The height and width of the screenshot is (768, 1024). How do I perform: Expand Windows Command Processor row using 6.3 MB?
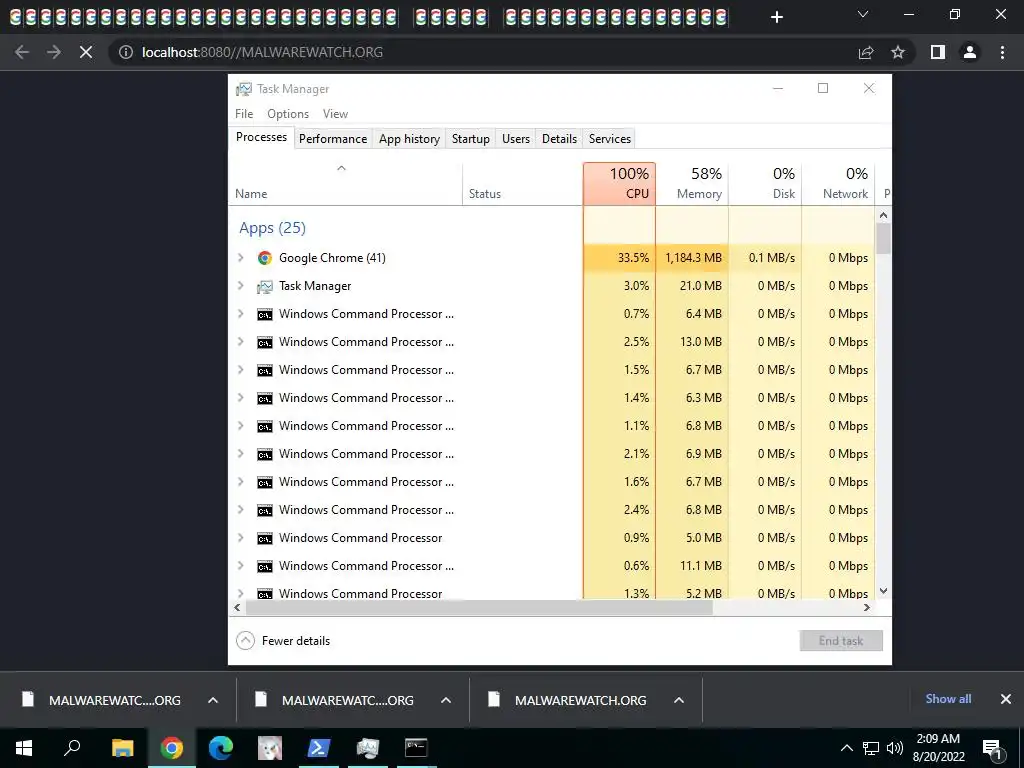240,398
